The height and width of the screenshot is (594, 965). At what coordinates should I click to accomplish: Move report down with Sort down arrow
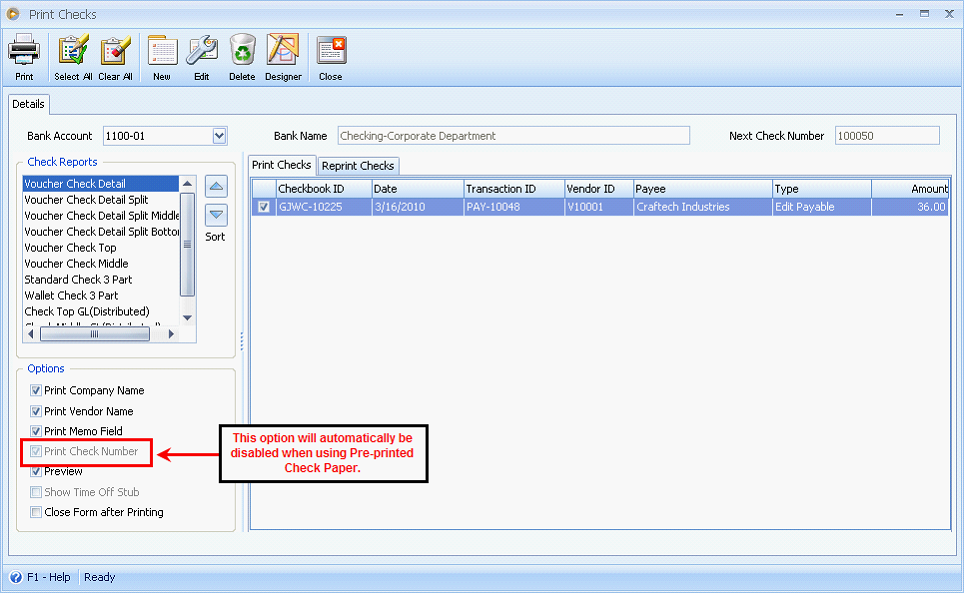coord(216,214)
